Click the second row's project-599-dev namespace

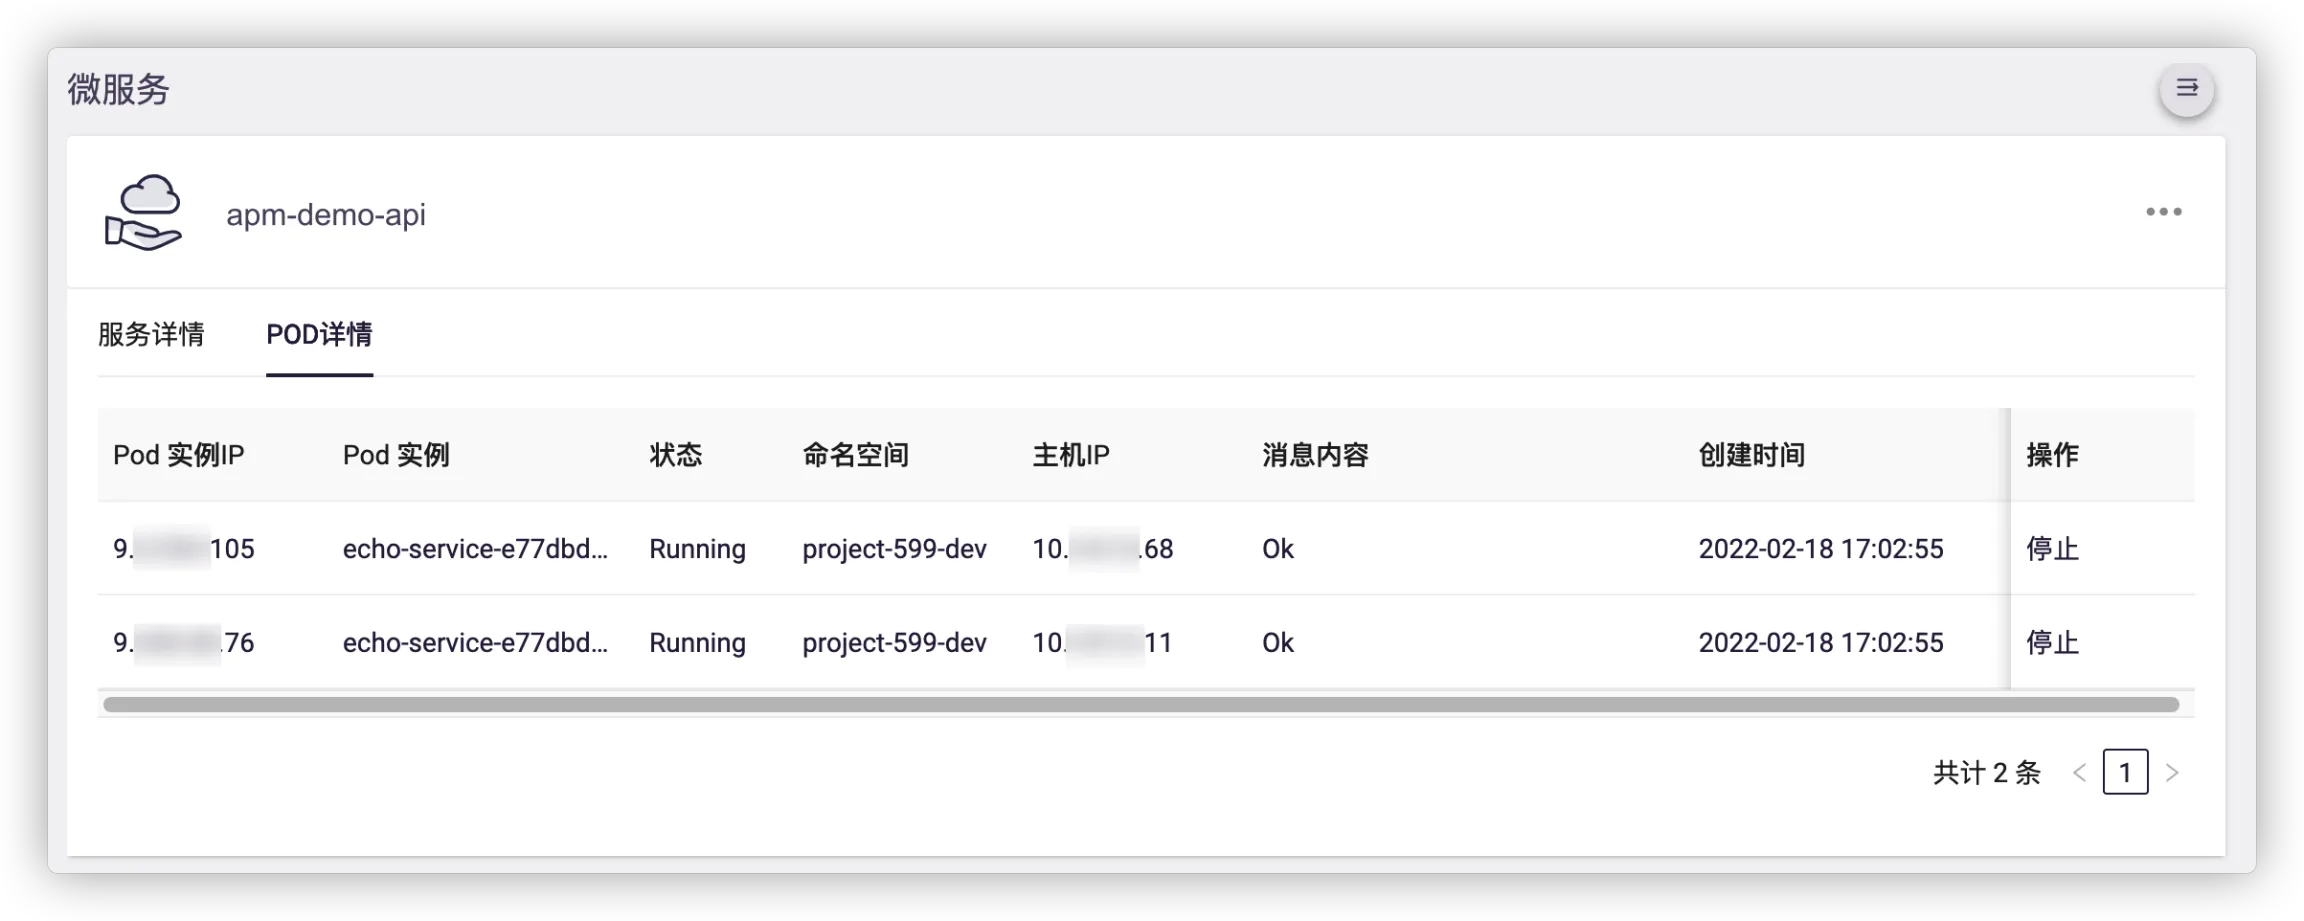(894, 643)
